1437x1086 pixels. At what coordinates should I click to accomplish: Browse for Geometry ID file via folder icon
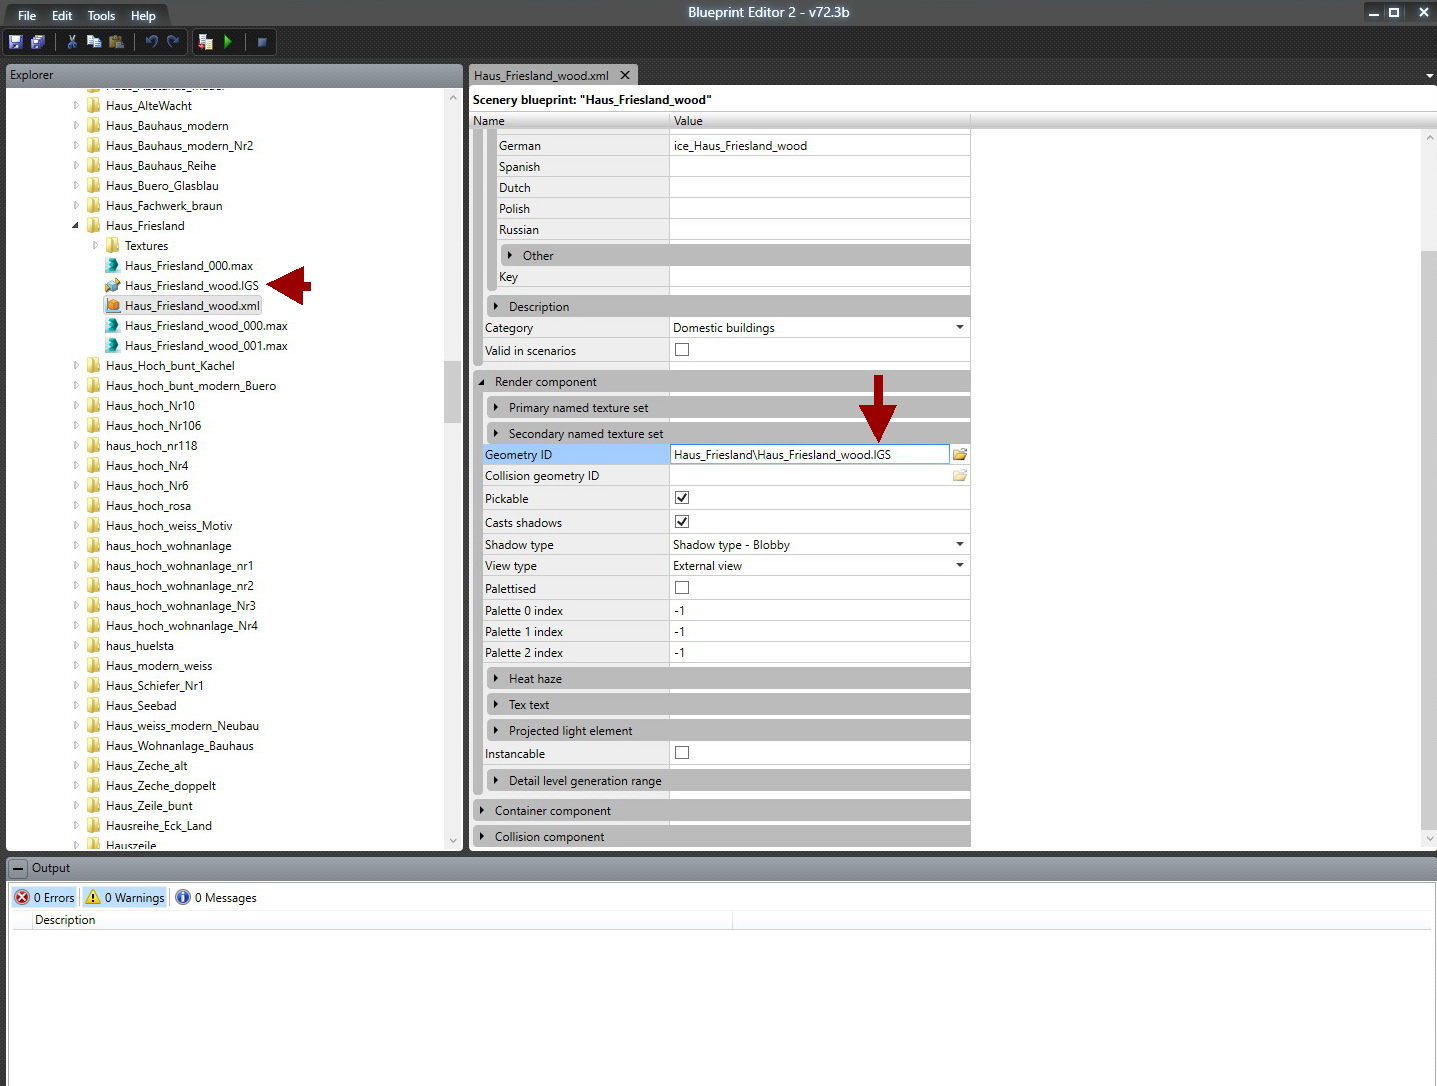click(x=960, y=455)
